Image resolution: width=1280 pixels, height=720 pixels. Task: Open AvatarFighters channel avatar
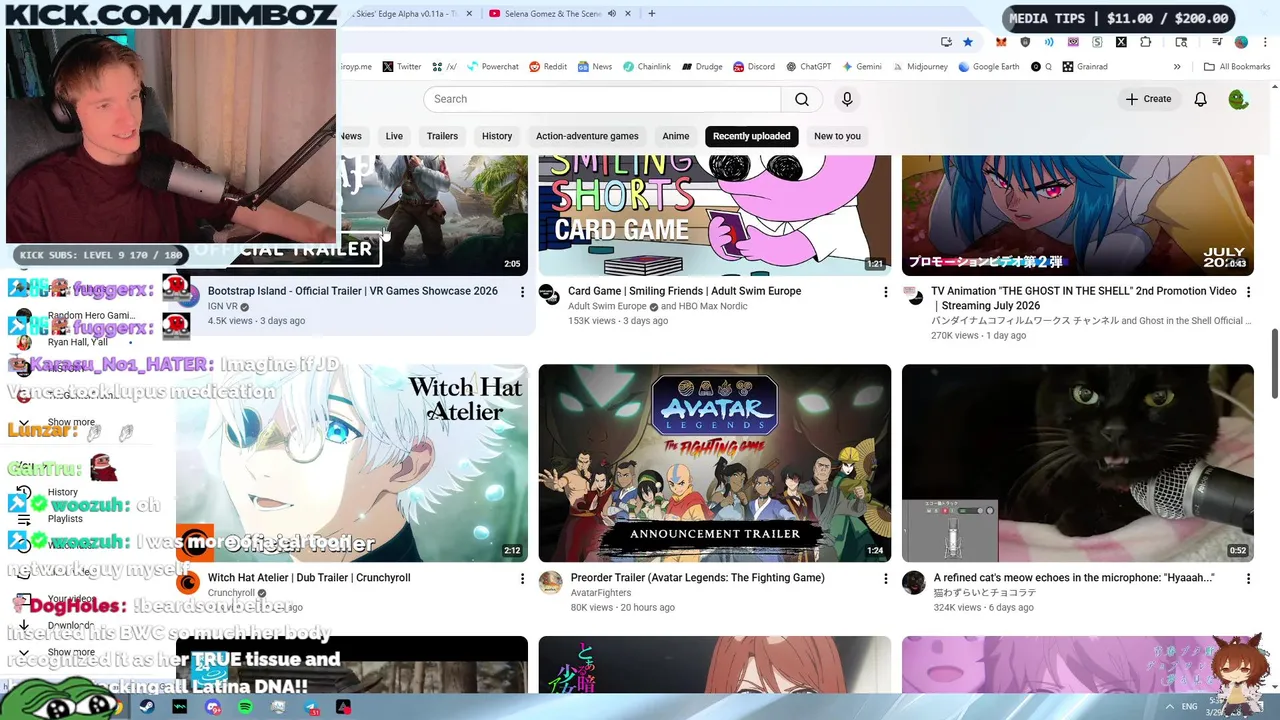point(550,582)
